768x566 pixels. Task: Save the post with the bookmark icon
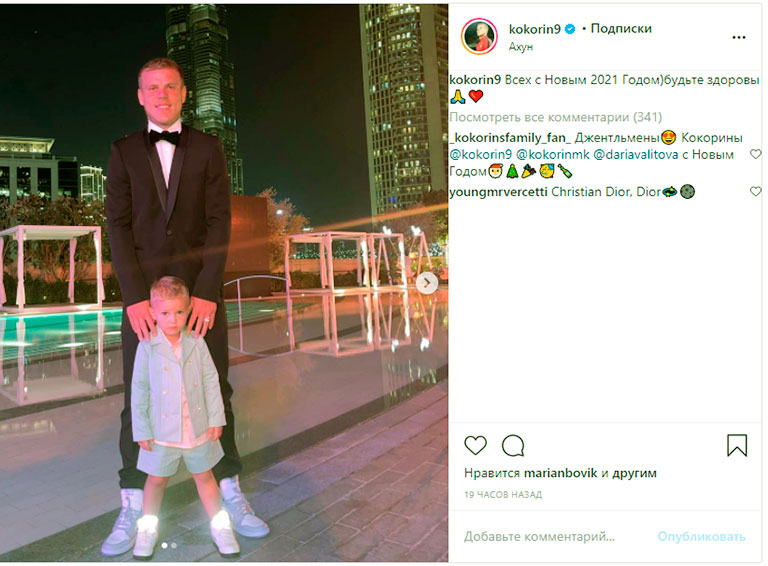737,445
